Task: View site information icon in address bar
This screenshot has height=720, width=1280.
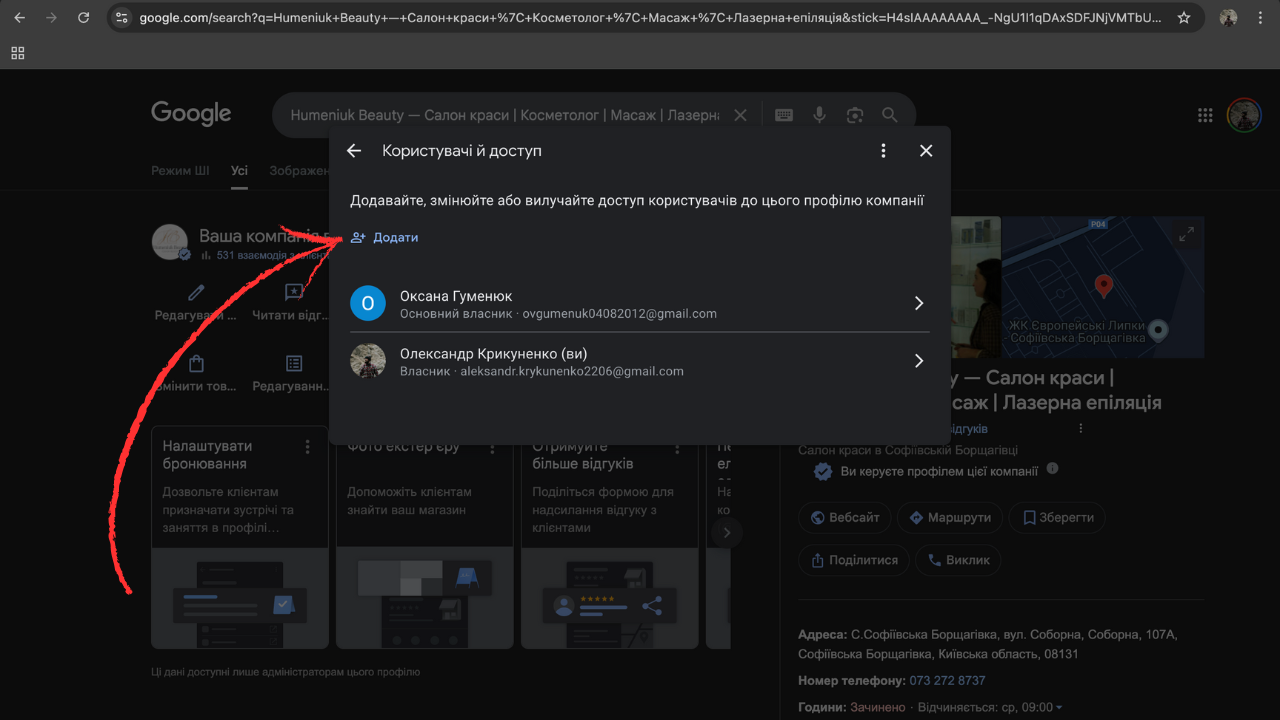Action: click(x=122, y=18)
